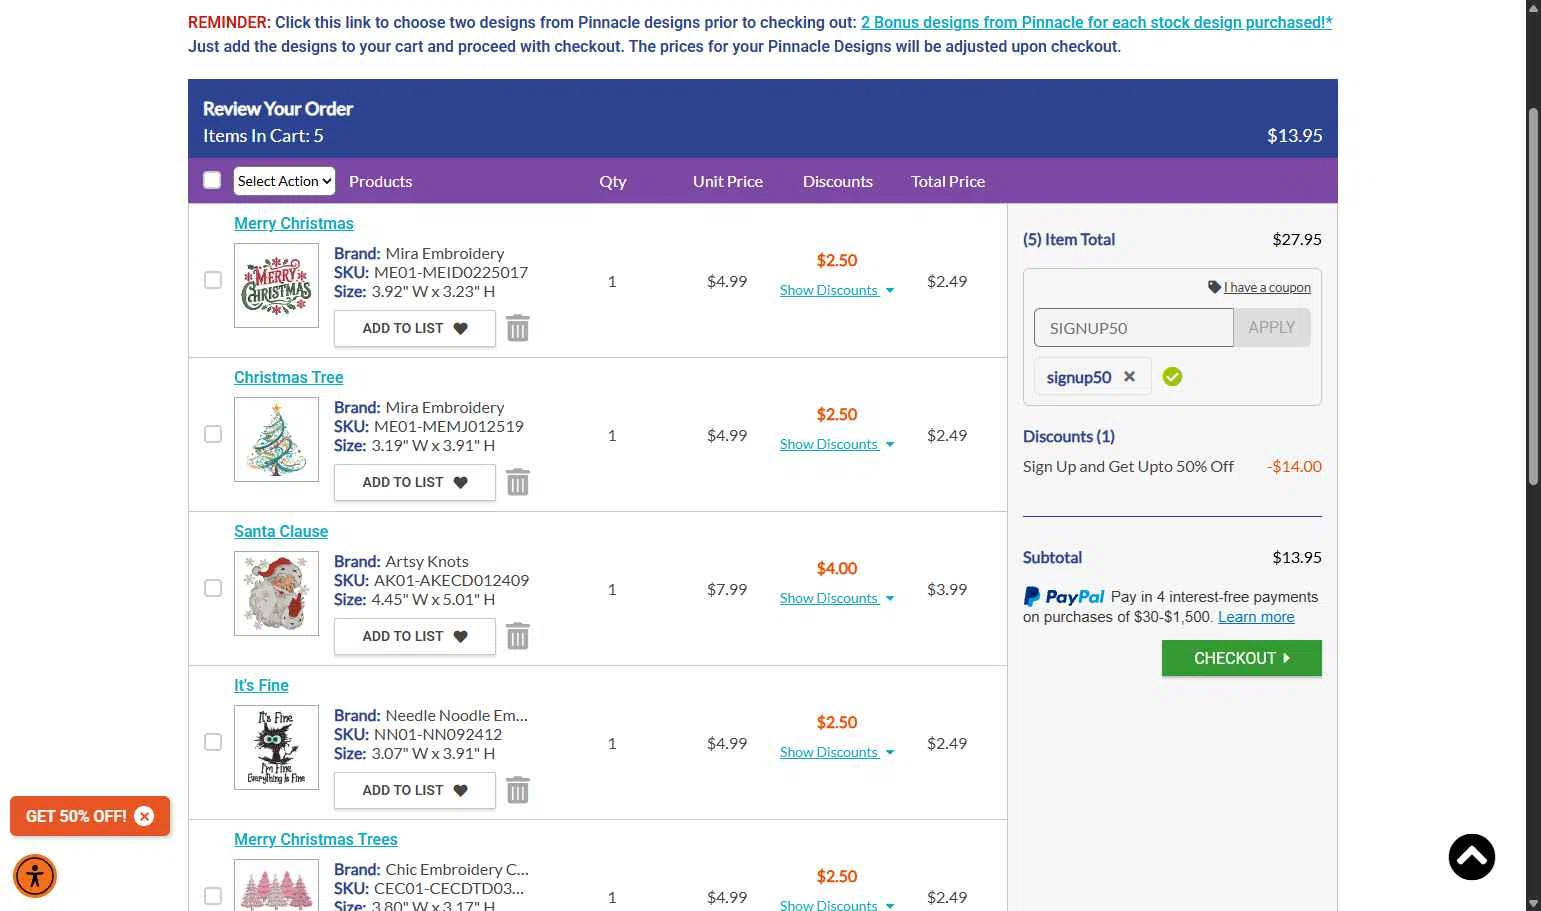The image size is (1541, 911).
Task: Click the Apply coupon button
Action: (x=1272, y=327)
